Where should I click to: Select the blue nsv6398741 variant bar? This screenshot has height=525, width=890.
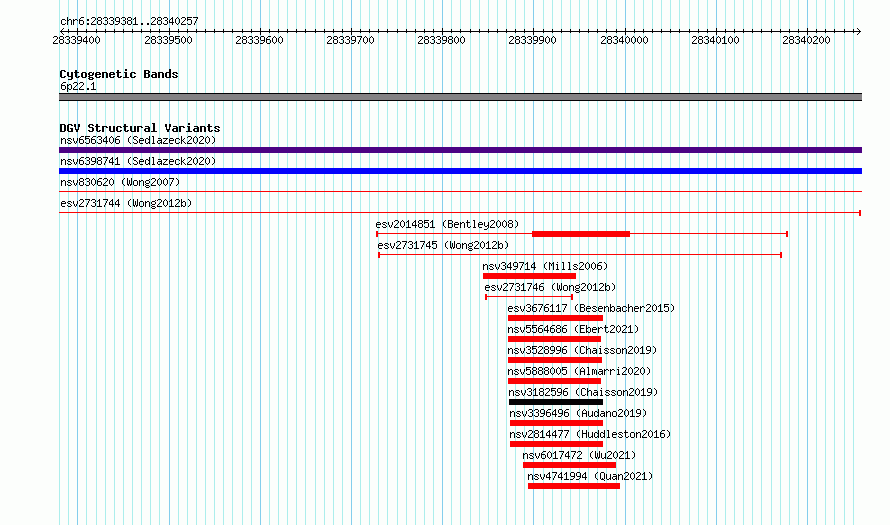(460, 171)
